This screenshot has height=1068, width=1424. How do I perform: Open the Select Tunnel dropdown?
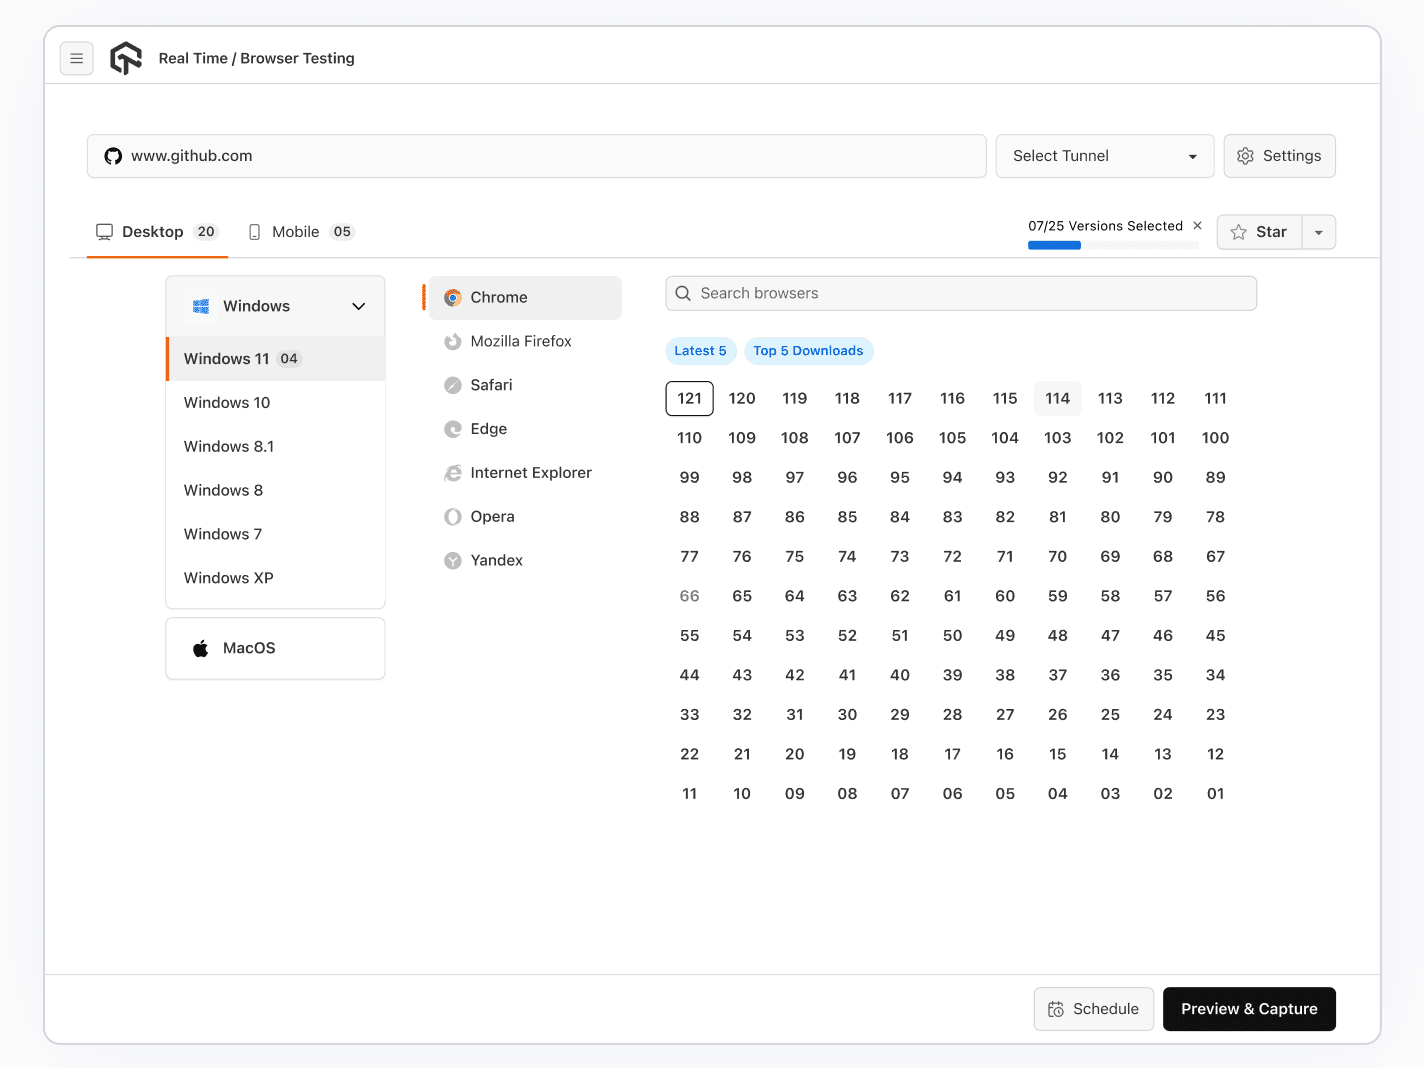[x=1104, y=156]
